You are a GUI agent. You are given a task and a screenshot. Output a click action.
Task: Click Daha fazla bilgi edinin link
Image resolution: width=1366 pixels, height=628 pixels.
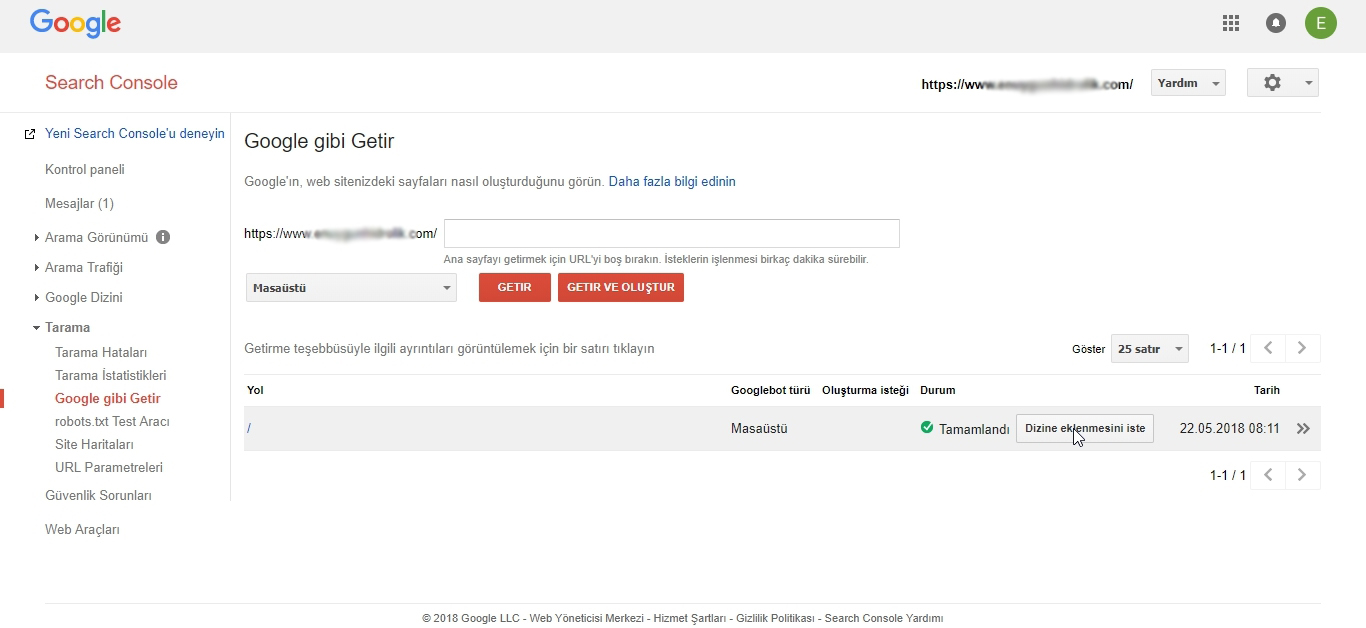[672, 181]
